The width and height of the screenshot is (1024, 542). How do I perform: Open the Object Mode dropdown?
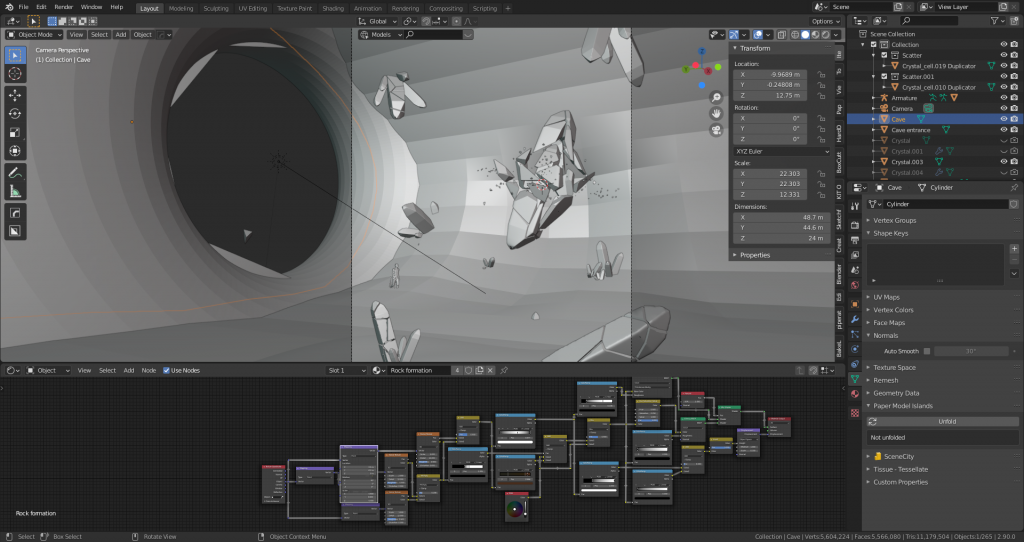point(35,35)
